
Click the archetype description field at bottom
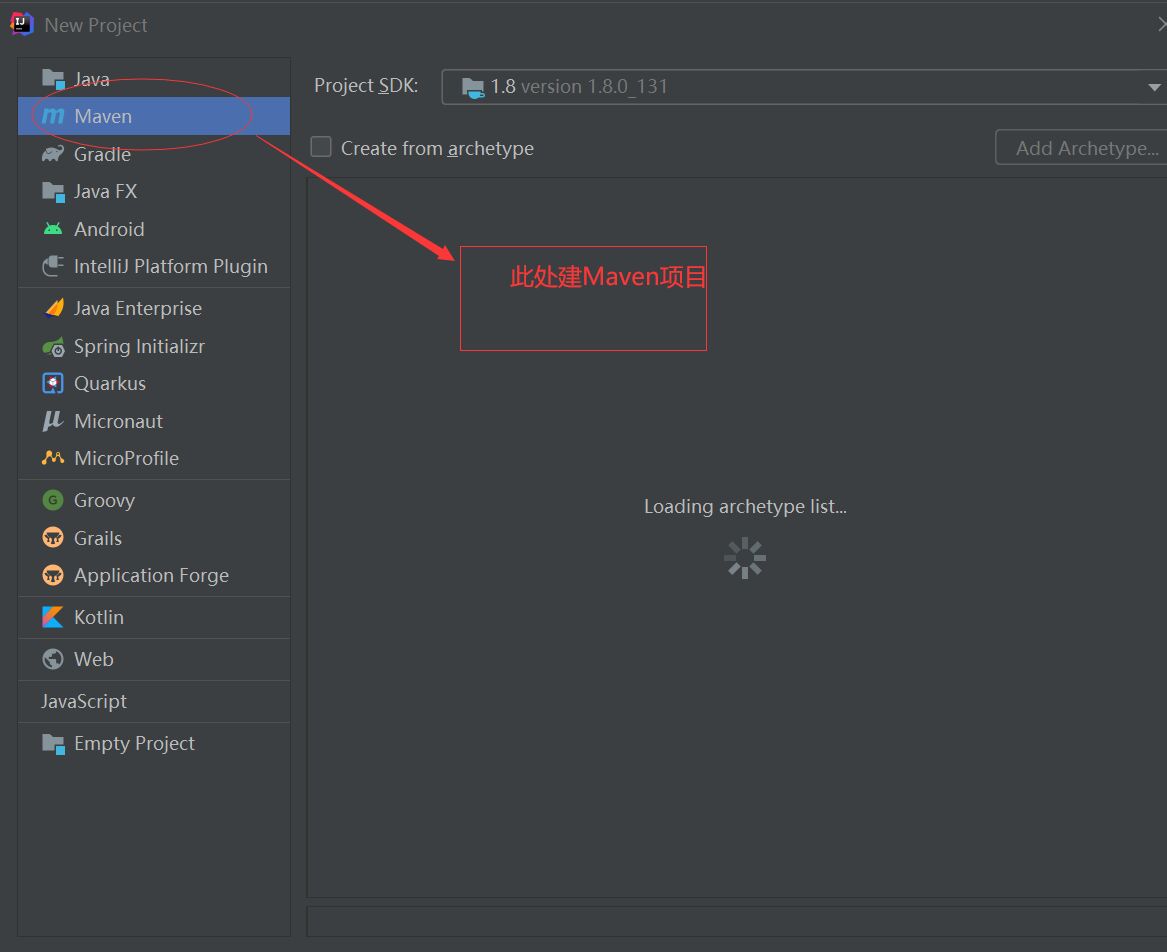click(736, 921)
